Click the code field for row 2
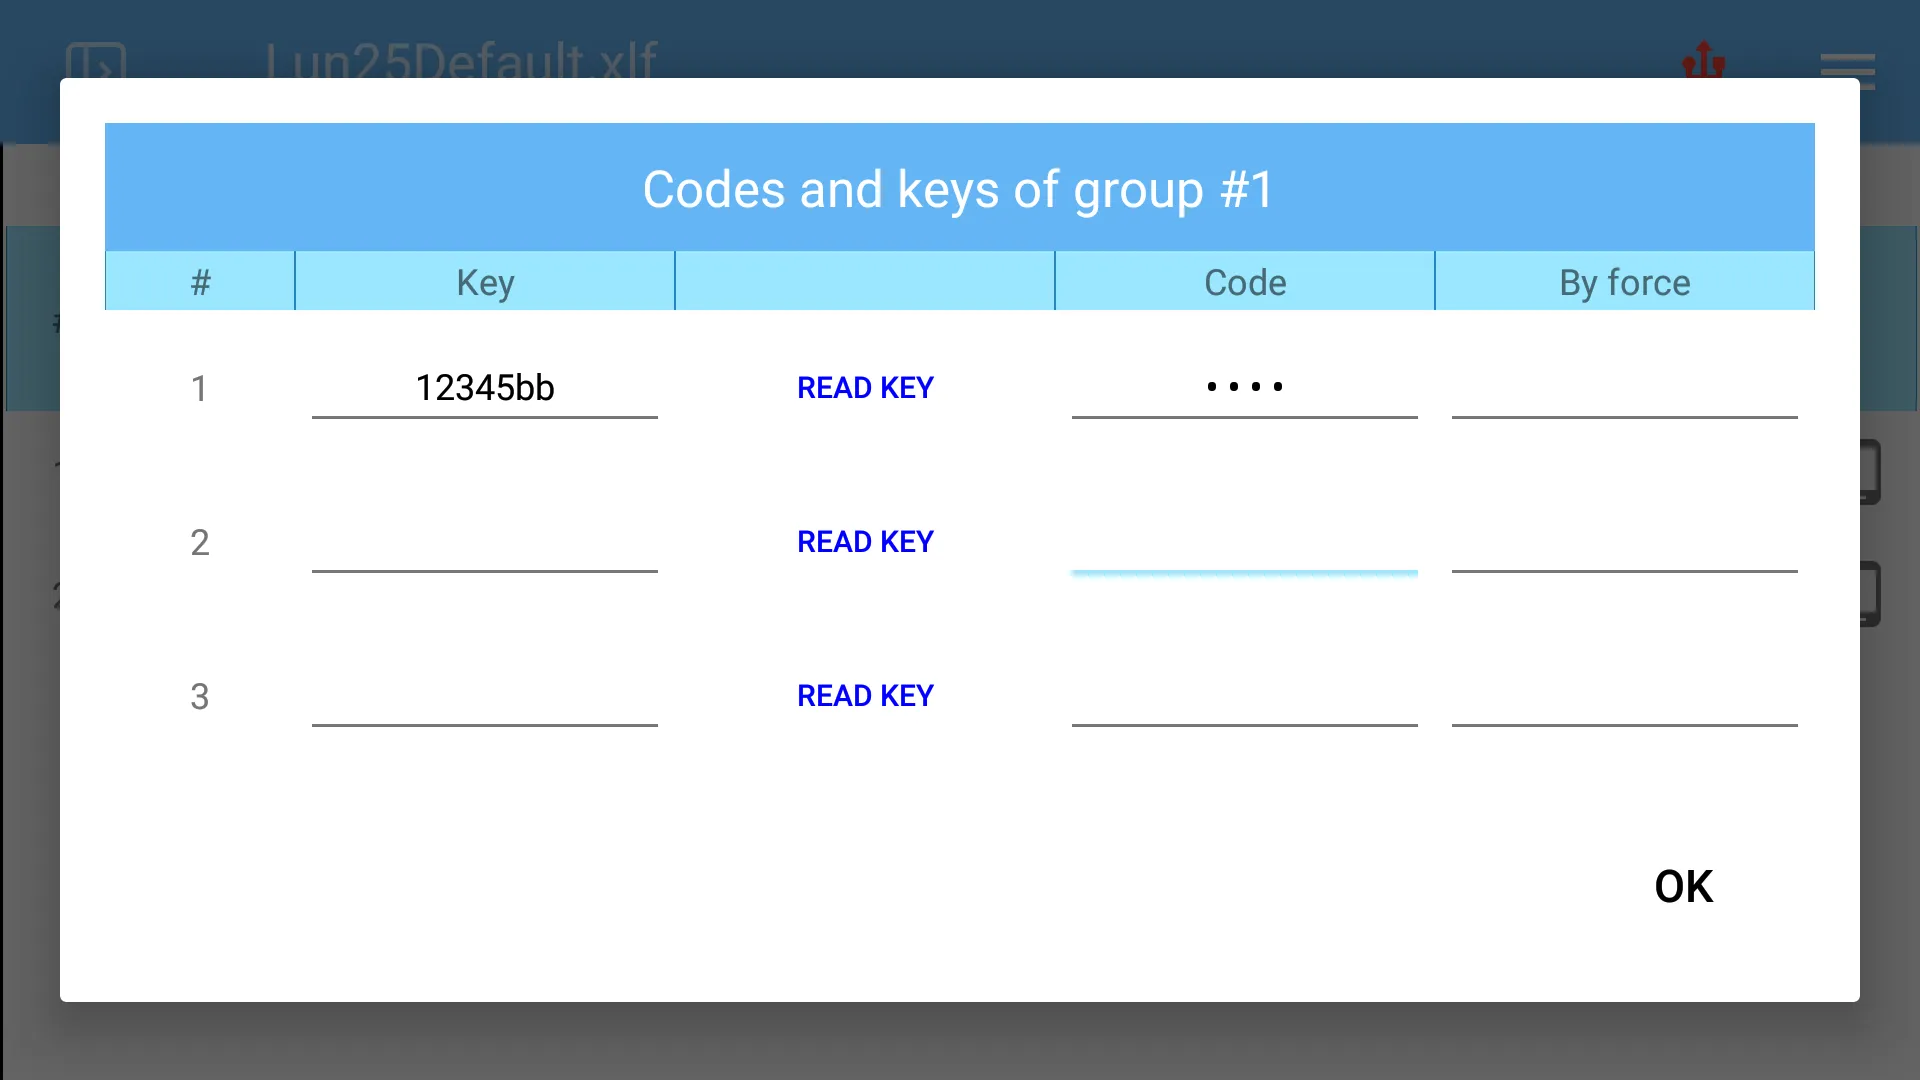The width and height of the screenshot is (1920, 1080). tap(1245, 541)
